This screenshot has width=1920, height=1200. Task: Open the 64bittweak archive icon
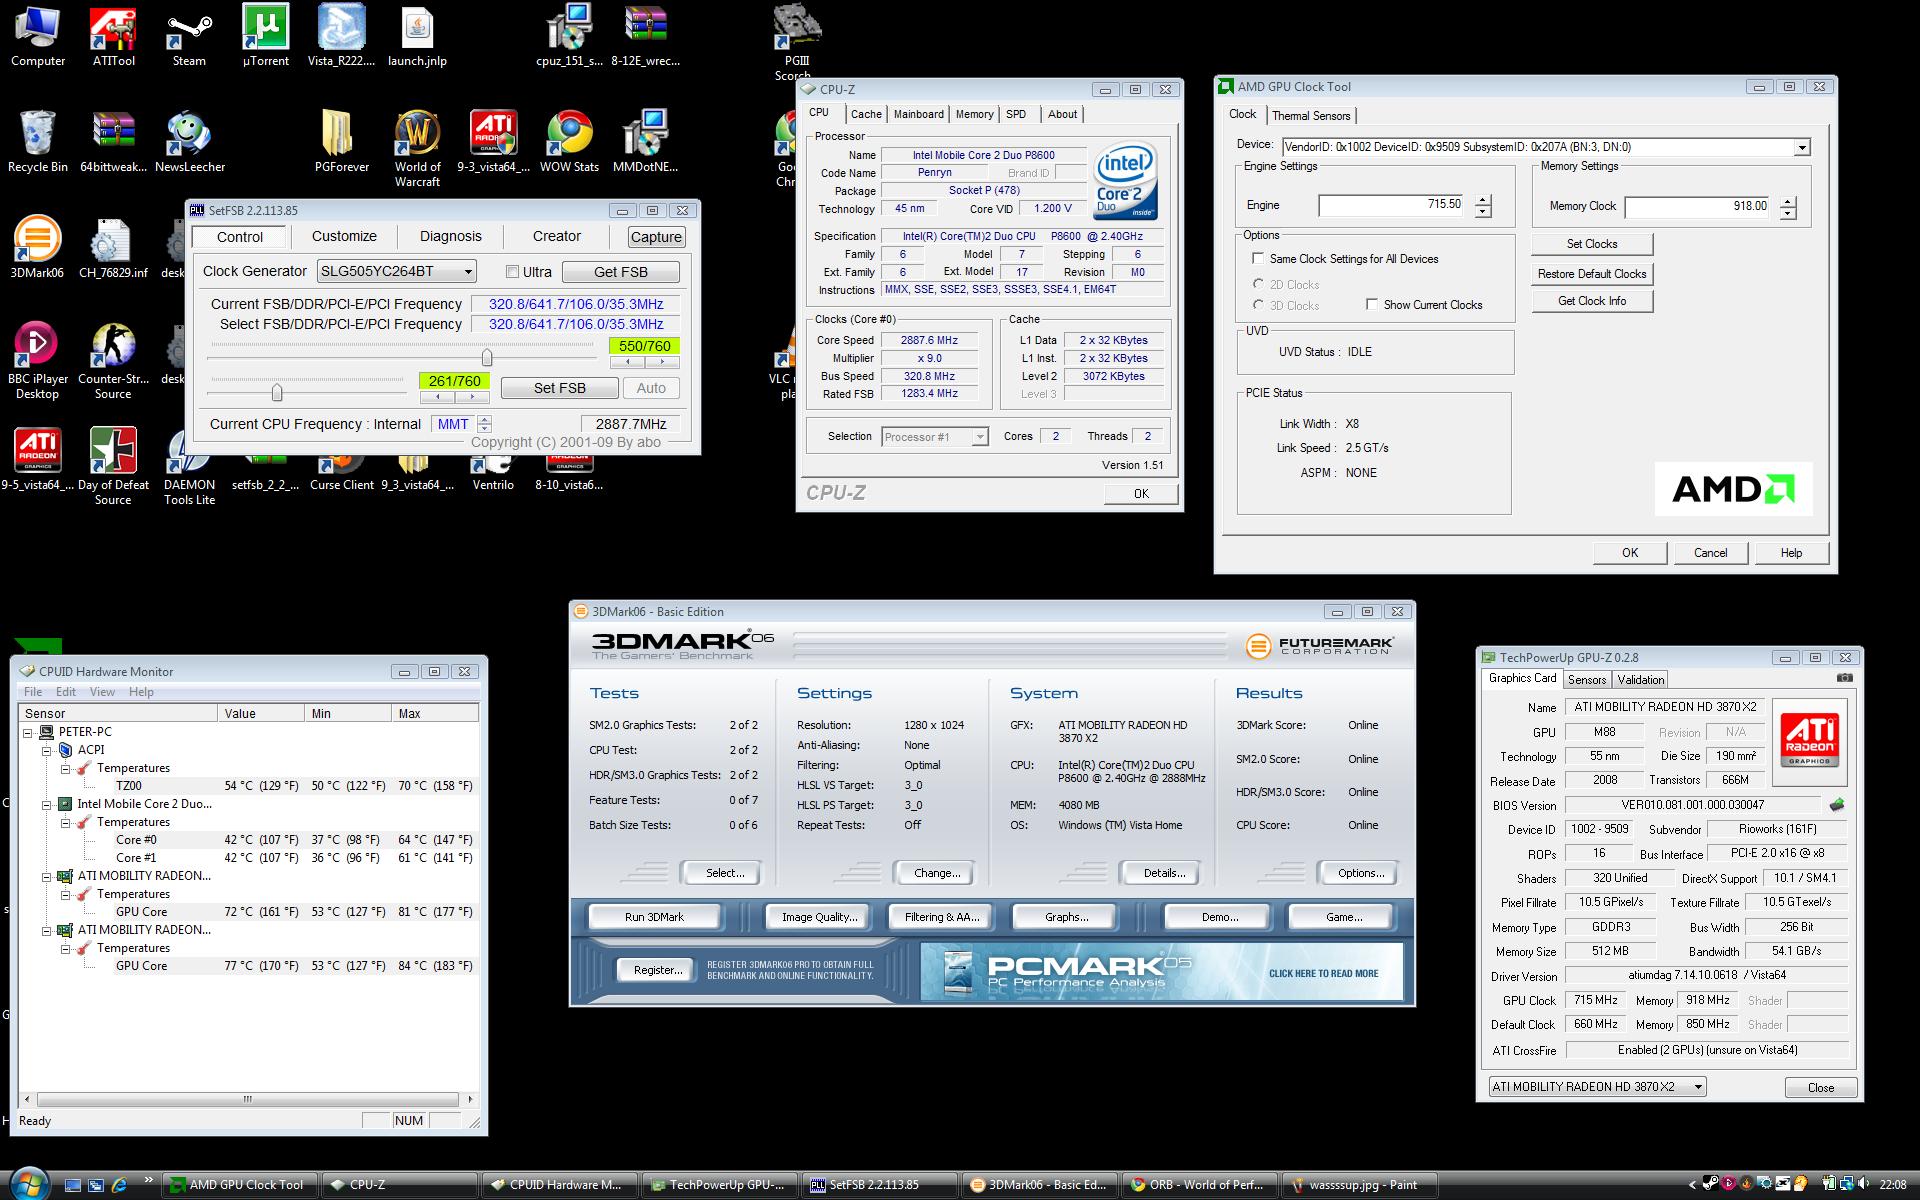pos(113,142)
